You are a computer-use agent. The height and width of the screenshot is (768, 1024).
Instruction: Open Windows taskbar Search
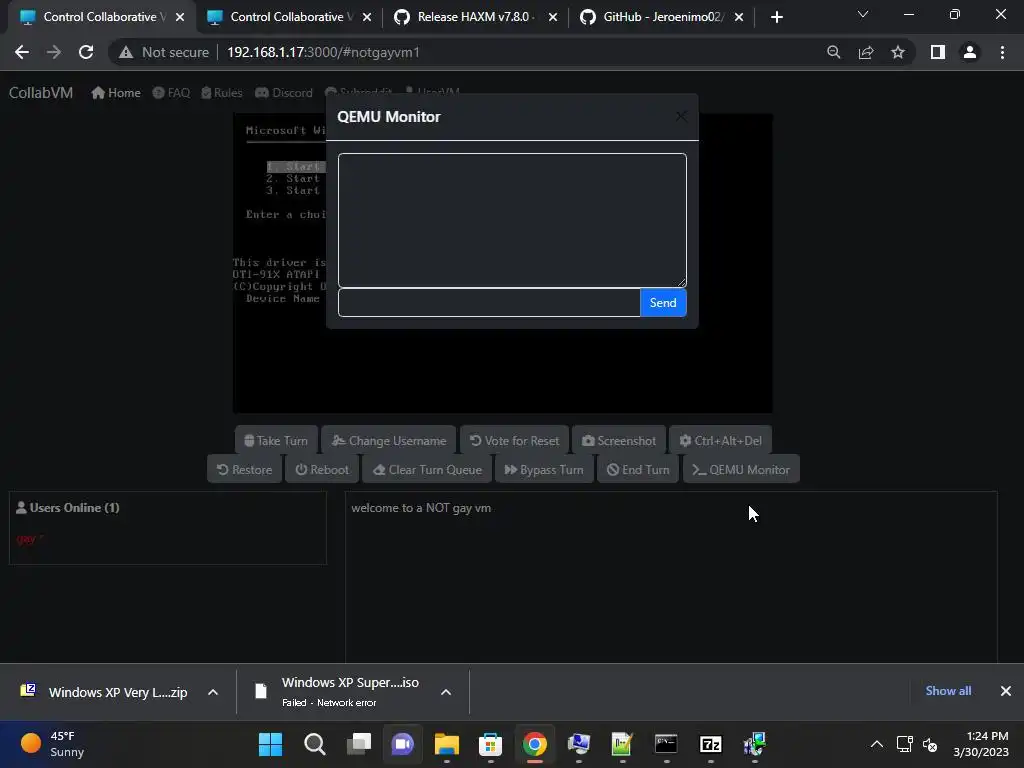(315, 744)
